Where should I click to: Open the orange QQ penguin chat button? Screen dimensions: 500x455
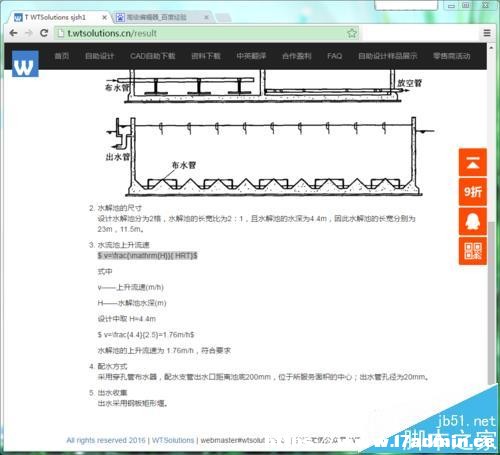click(x=473, y=221)
